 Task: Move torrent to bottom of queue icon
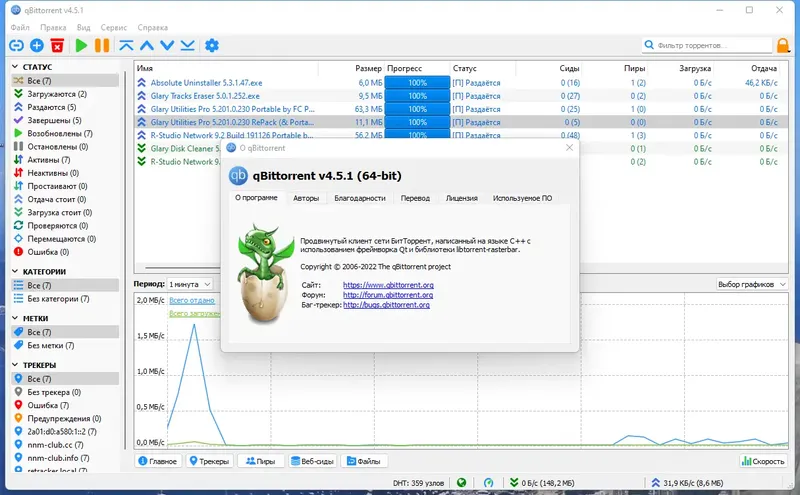[187, 45]
